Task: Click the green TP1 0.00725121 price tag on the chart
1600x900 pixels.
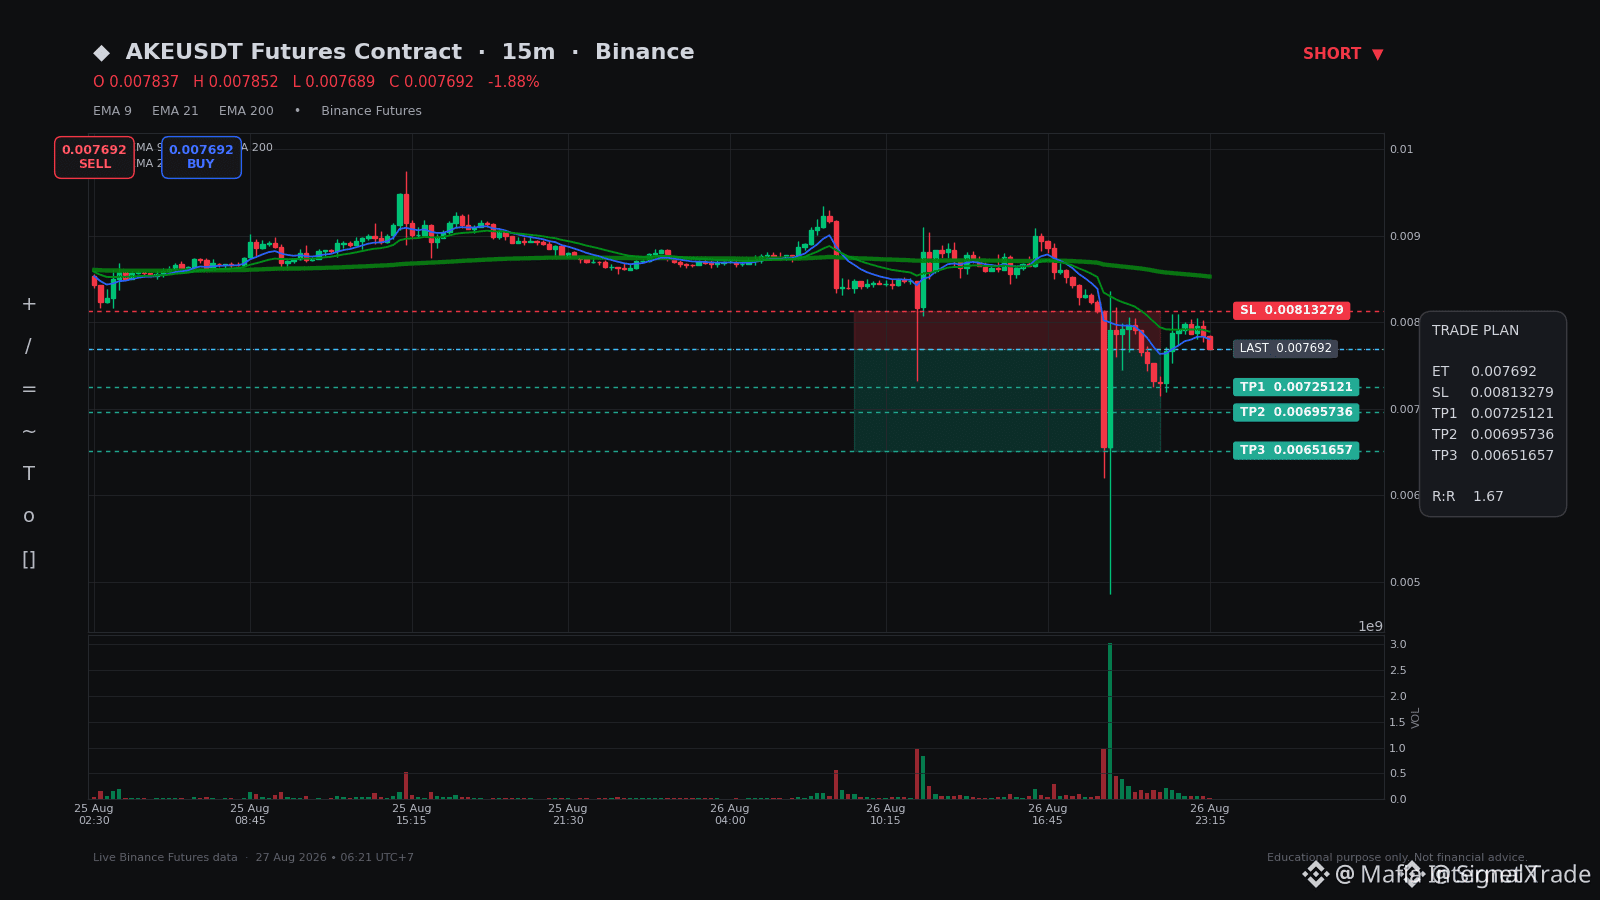Action: click(x=1296, y=387)
